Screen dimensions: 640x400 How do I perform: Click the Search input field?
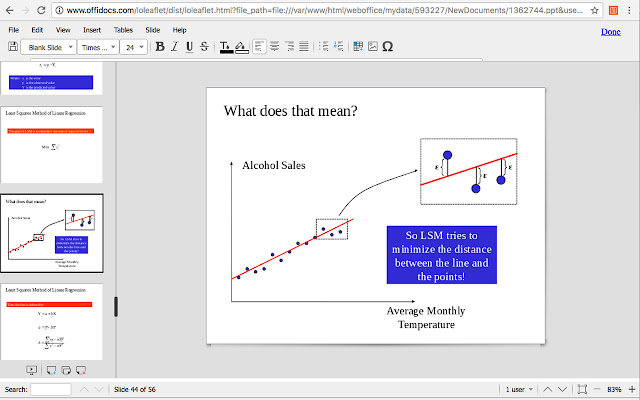[x=50, y=389]
